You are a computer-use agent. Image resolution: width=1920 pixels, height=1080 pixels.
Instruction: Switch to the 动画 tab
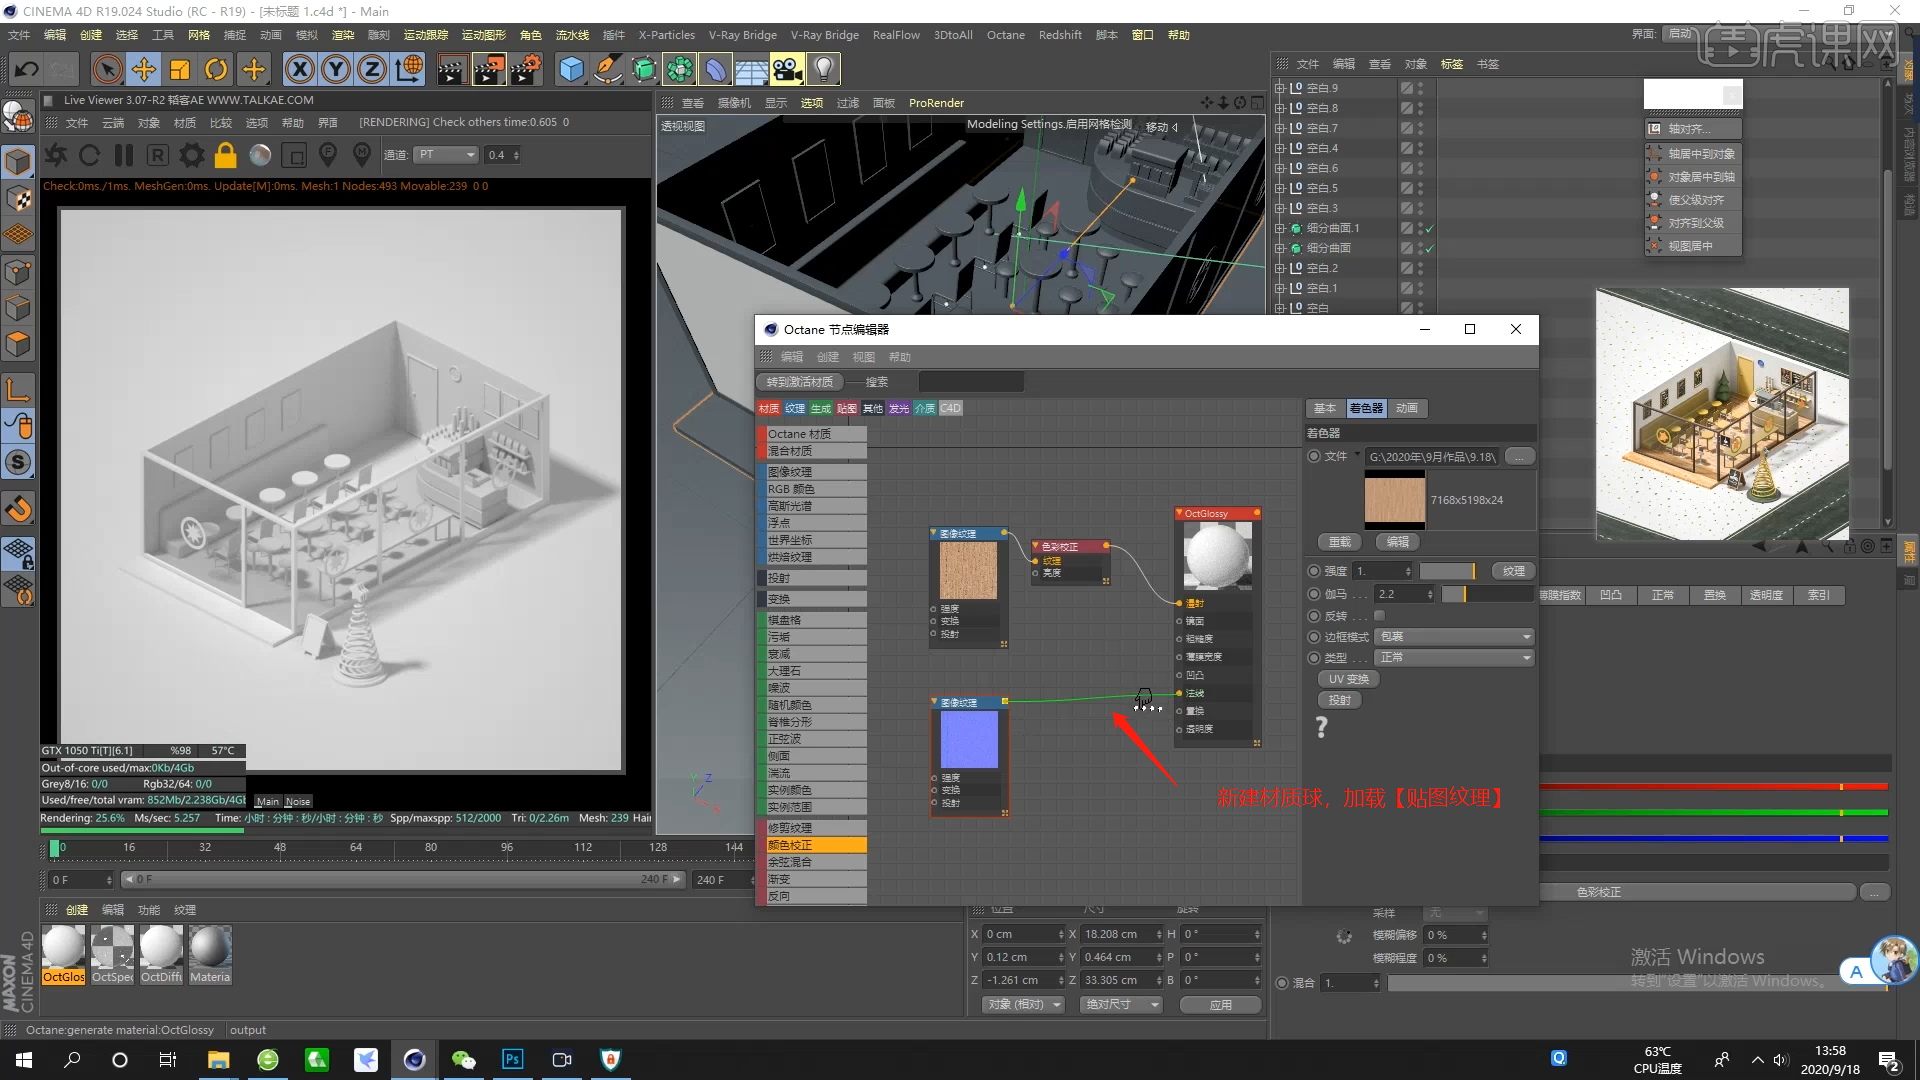coord(1407,408)
